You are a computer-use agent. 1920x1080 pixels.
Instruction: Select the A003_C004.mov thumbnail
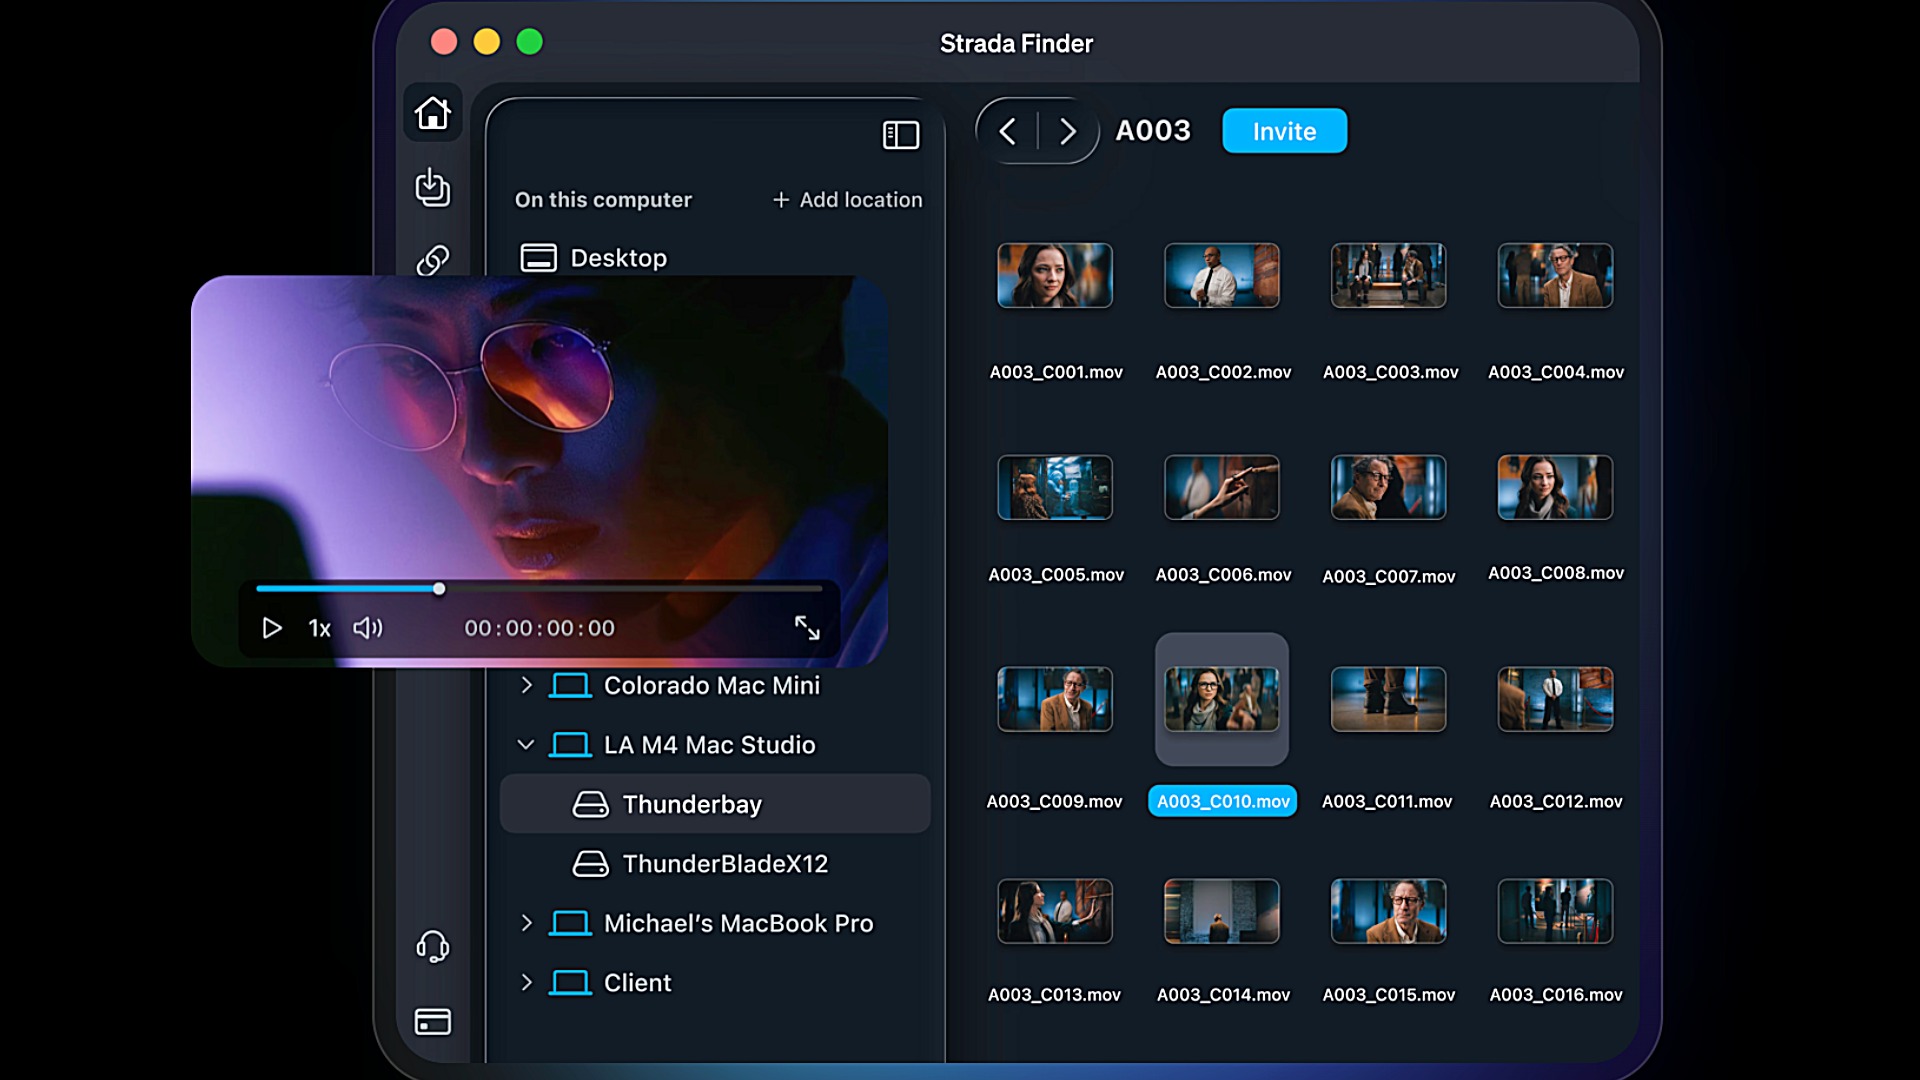click(x=1555, y=275)
